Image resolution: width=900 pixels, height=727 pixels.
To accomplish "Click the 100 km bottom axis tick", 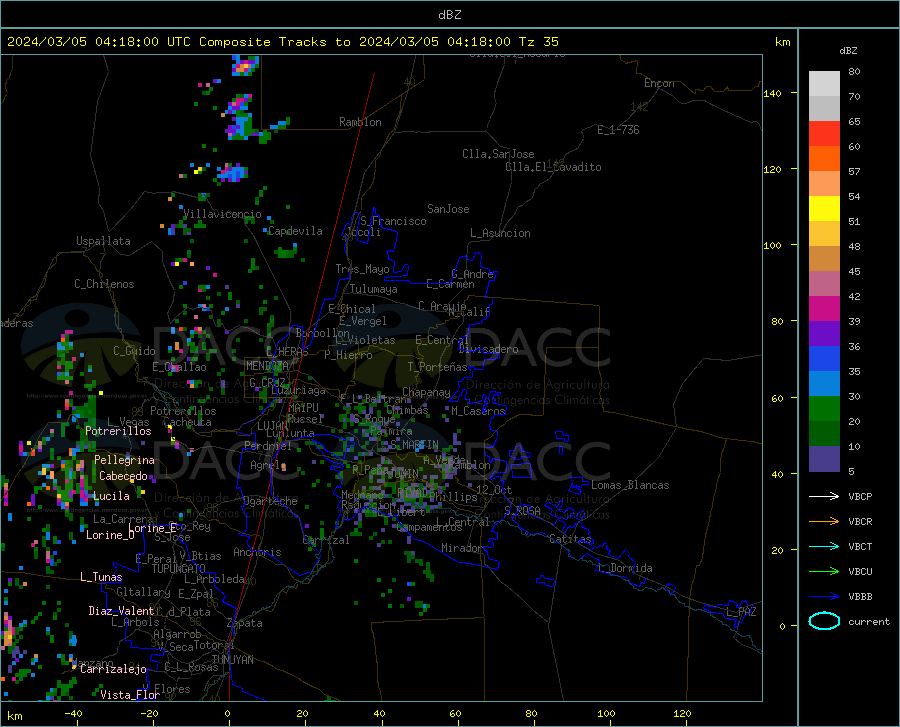I will 606,714.
